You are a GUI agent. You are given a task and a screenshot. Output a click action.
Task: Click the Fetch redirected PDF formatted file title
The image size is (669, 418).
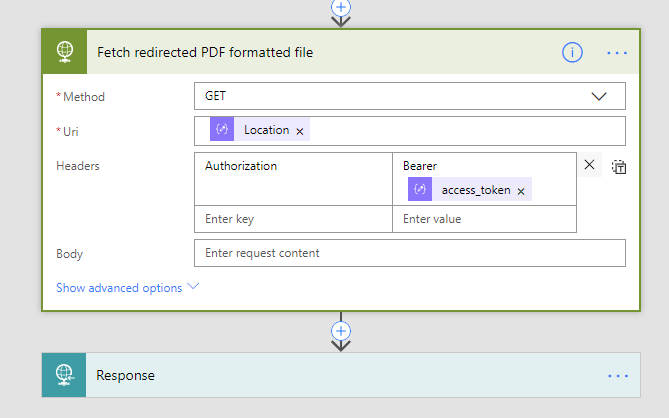pyautogui.click(x=204, y=52)
